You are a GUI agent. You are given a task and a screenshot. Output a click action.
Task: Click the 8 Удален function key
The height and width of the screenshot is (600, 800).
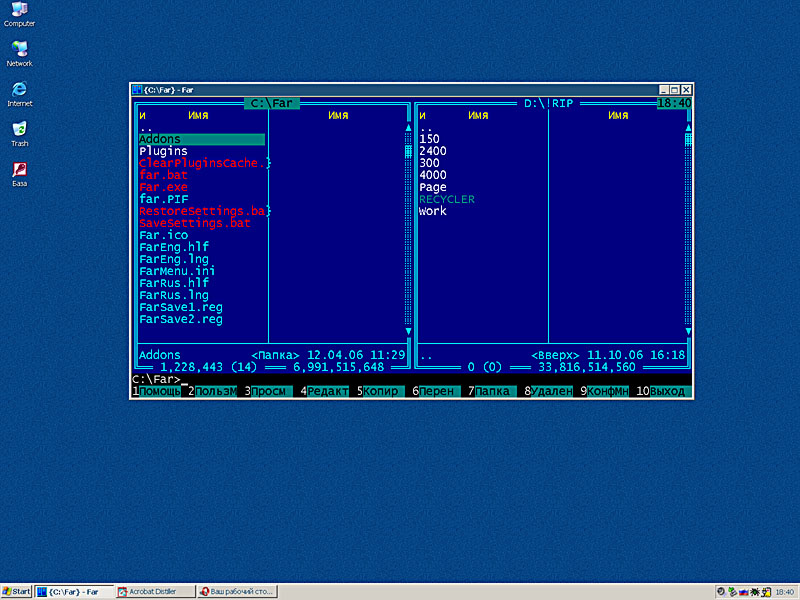click(549, 391)
